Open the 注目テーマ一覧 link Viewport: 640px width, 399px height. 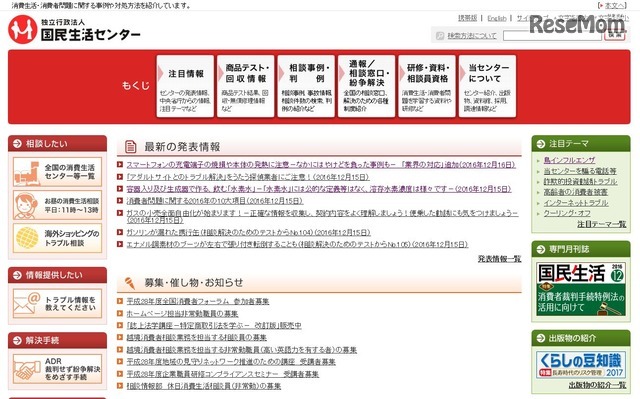click(602, 224)
